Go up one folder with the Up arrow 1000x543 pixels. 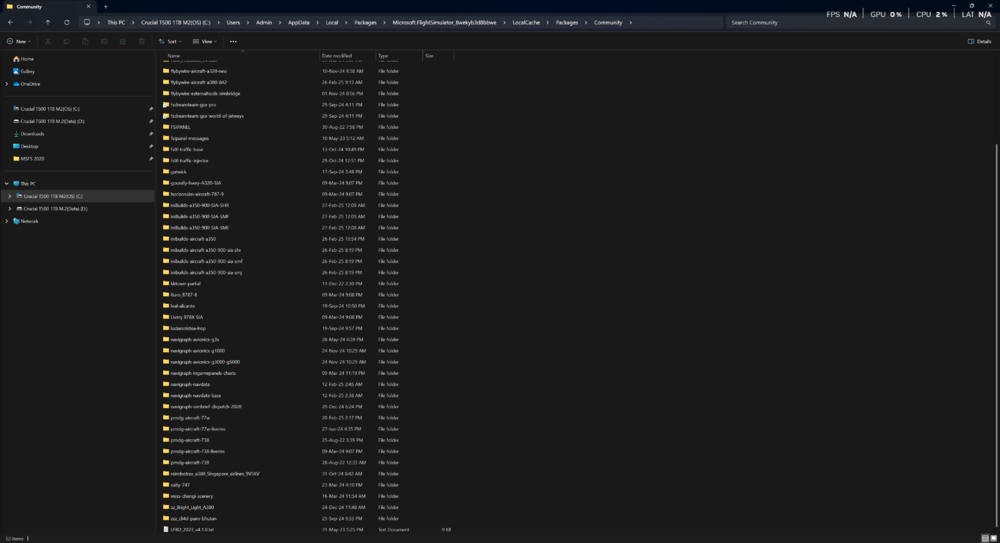tap(47, 22)
